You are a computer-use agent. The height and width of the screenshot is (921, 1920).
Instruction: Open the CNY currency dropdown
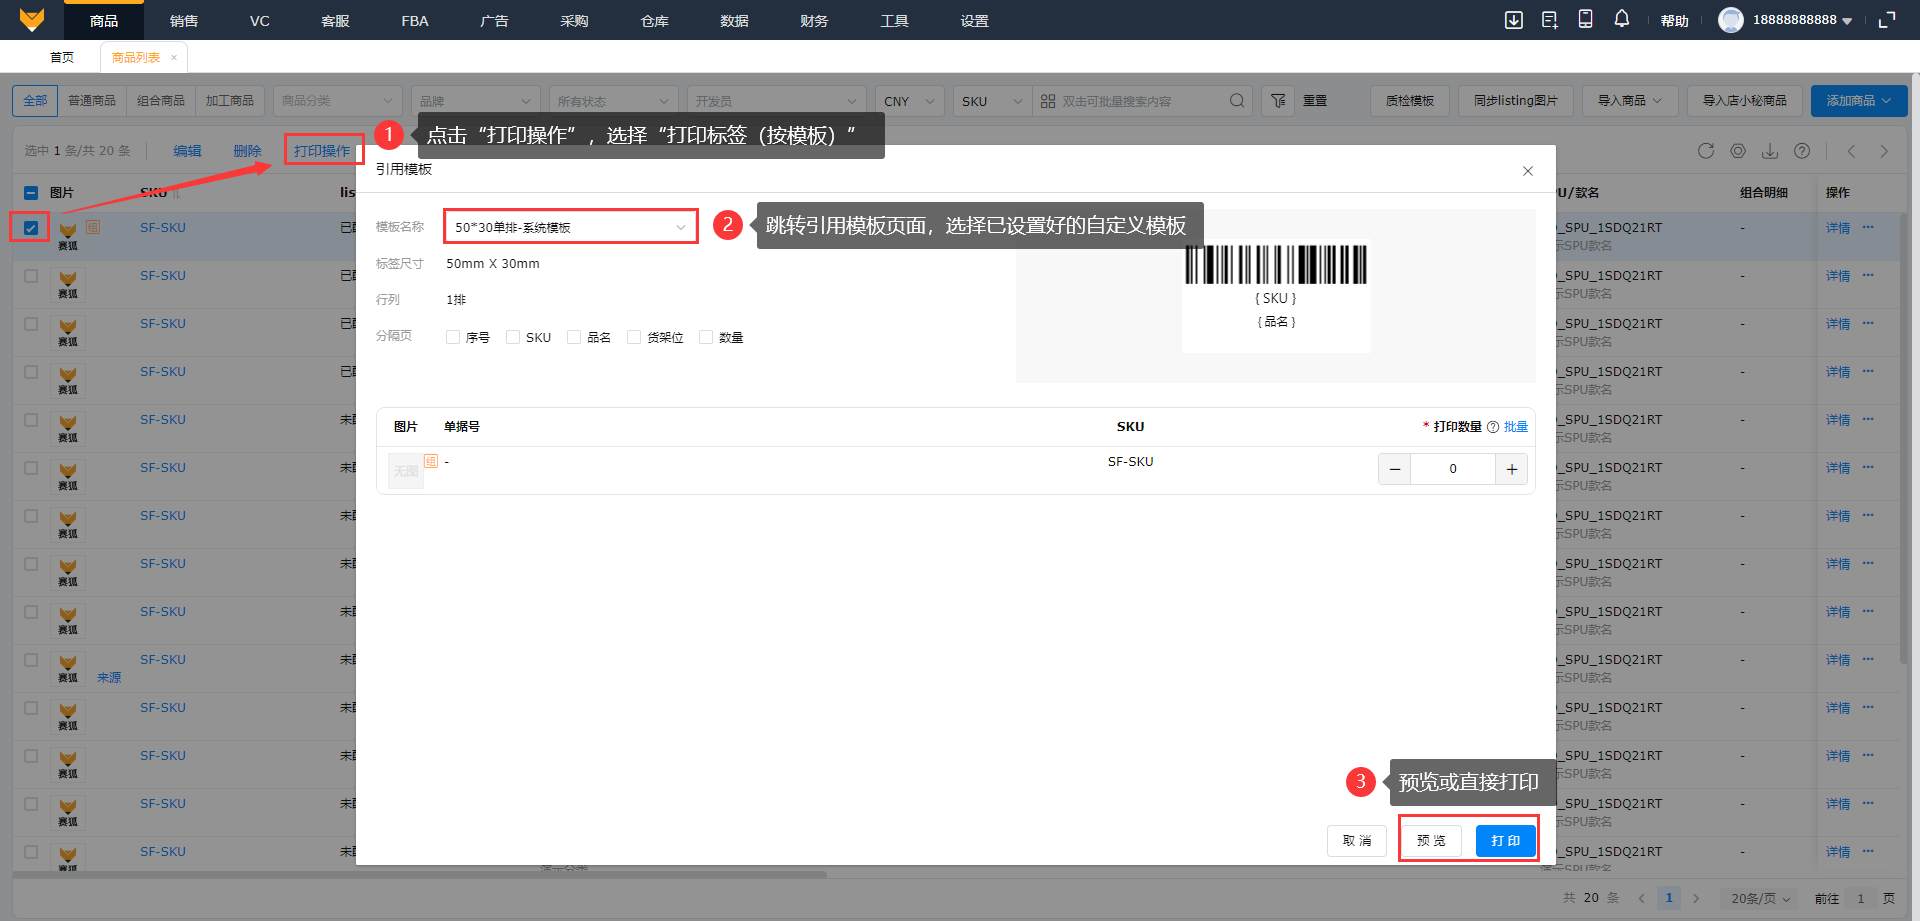click(909, 101)
